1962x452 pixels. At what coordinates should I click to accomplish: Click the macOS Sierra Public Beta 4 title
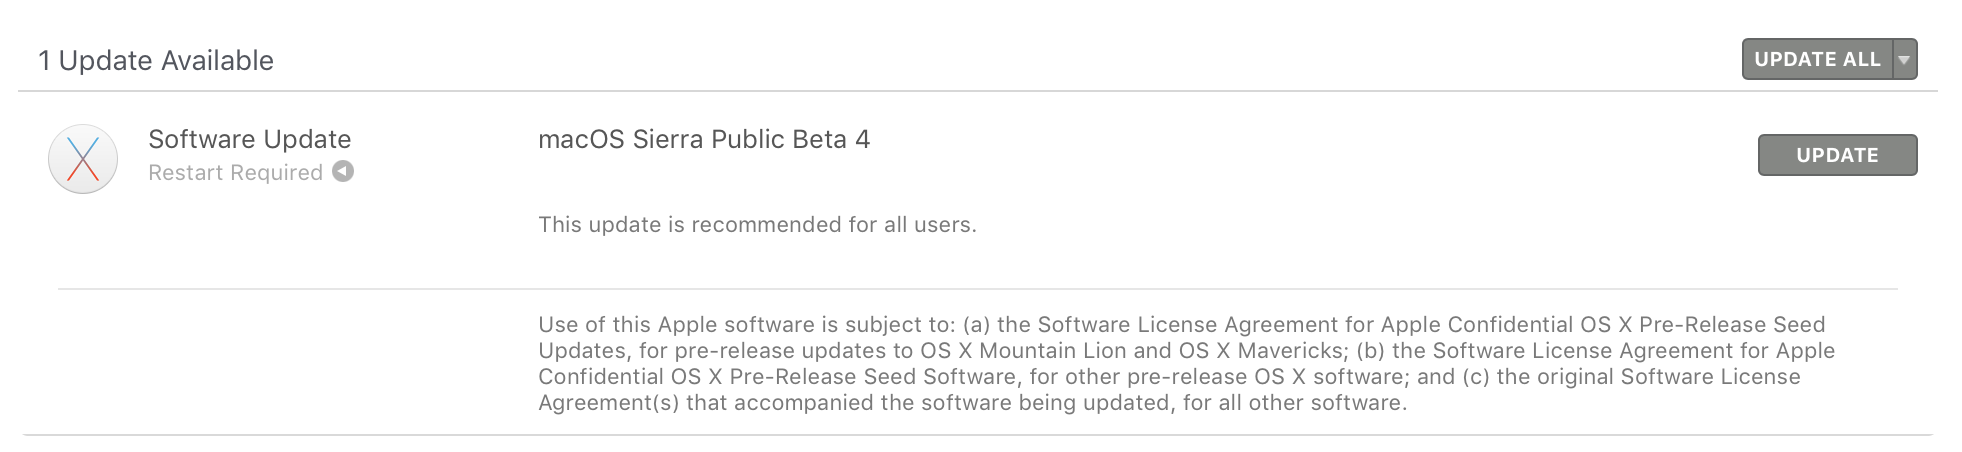click(x=703, y=139)
